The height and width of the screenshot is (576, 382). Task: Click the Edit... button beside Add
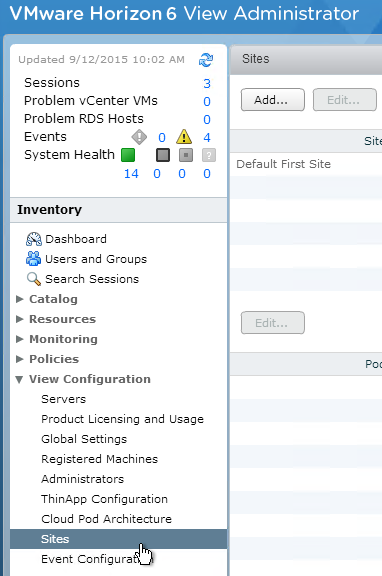click(x=345, y=100)
